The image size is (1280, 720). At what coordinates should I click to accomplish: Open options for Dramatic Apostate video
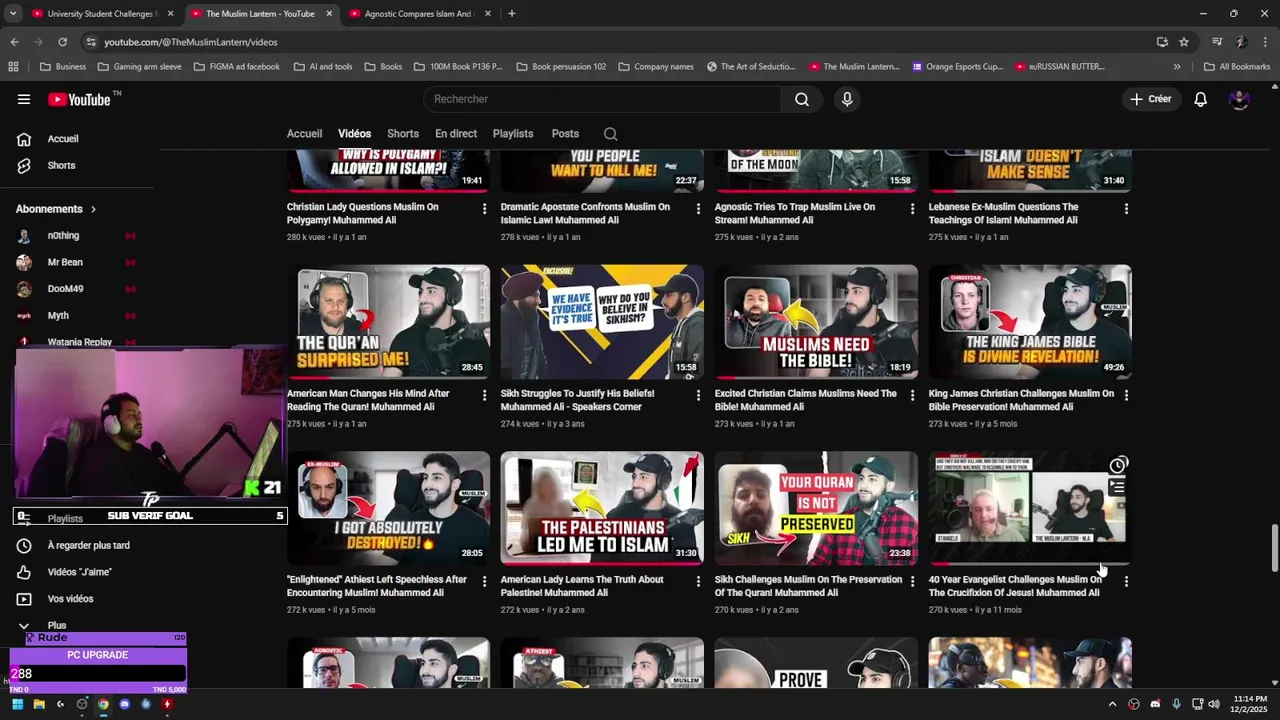[698, 209]
